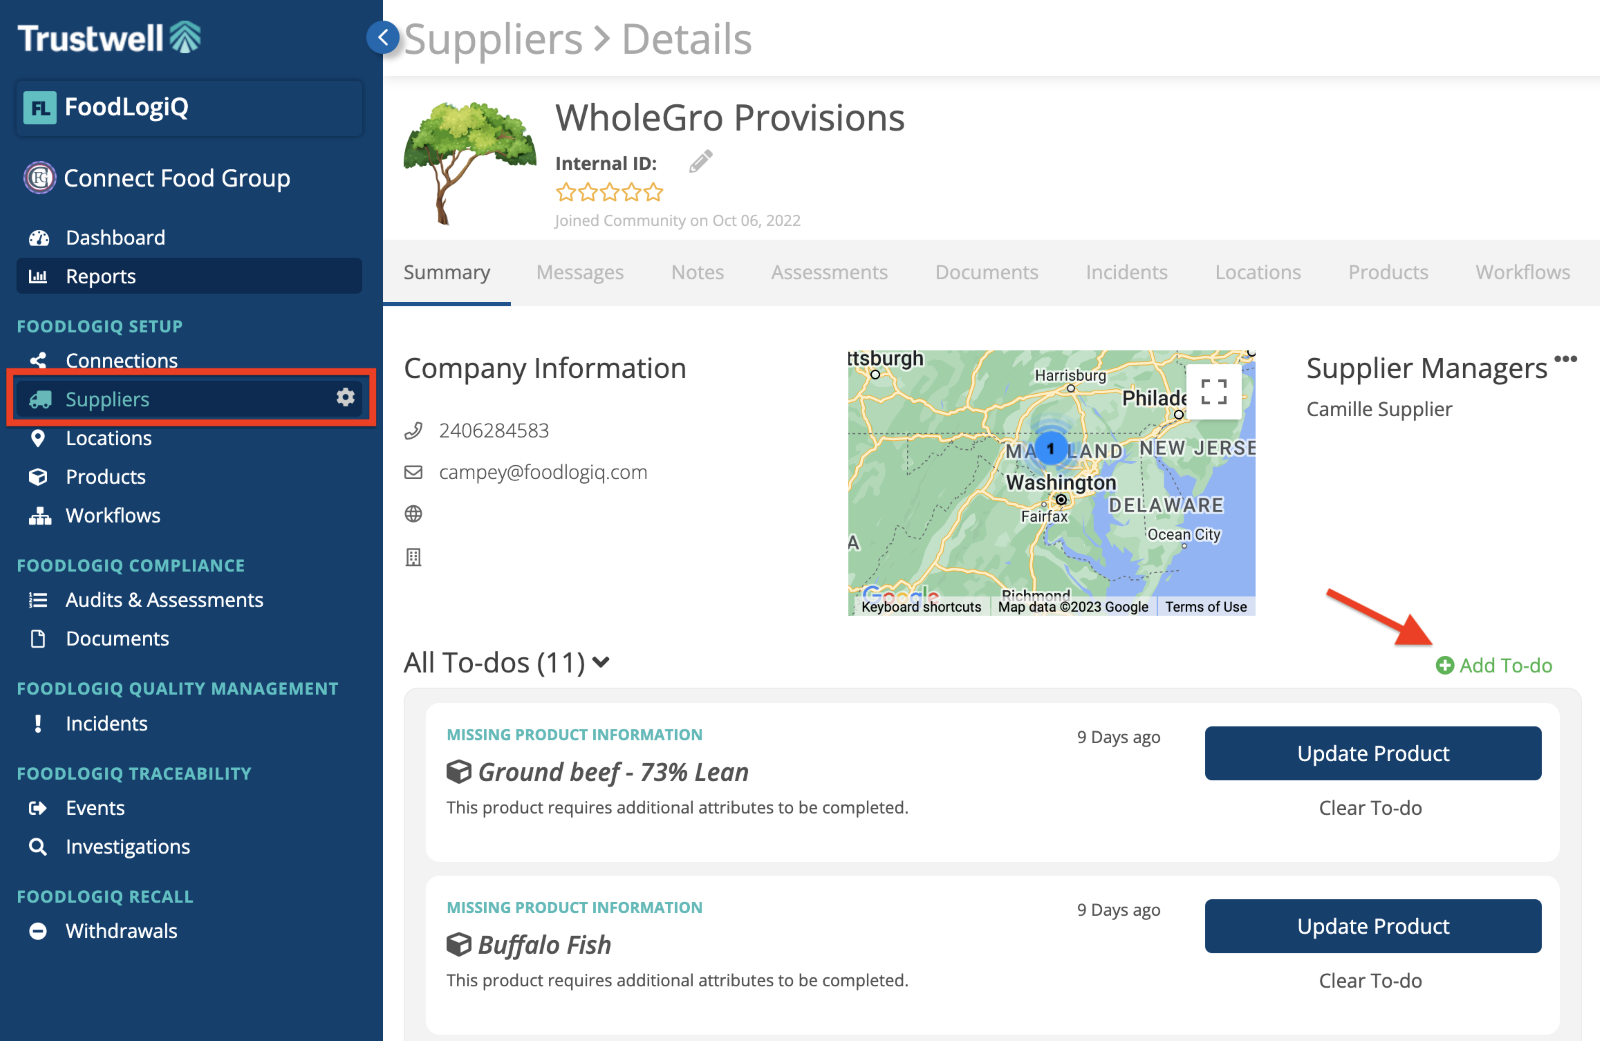Click the Connect Food Group logo

pos(39,178)
